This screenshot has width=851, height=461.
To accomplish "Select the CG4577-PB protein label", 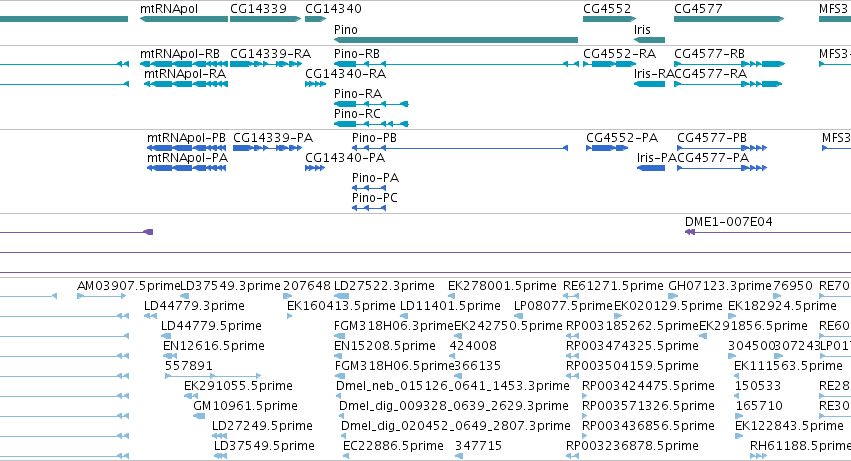I will (712, 138).
